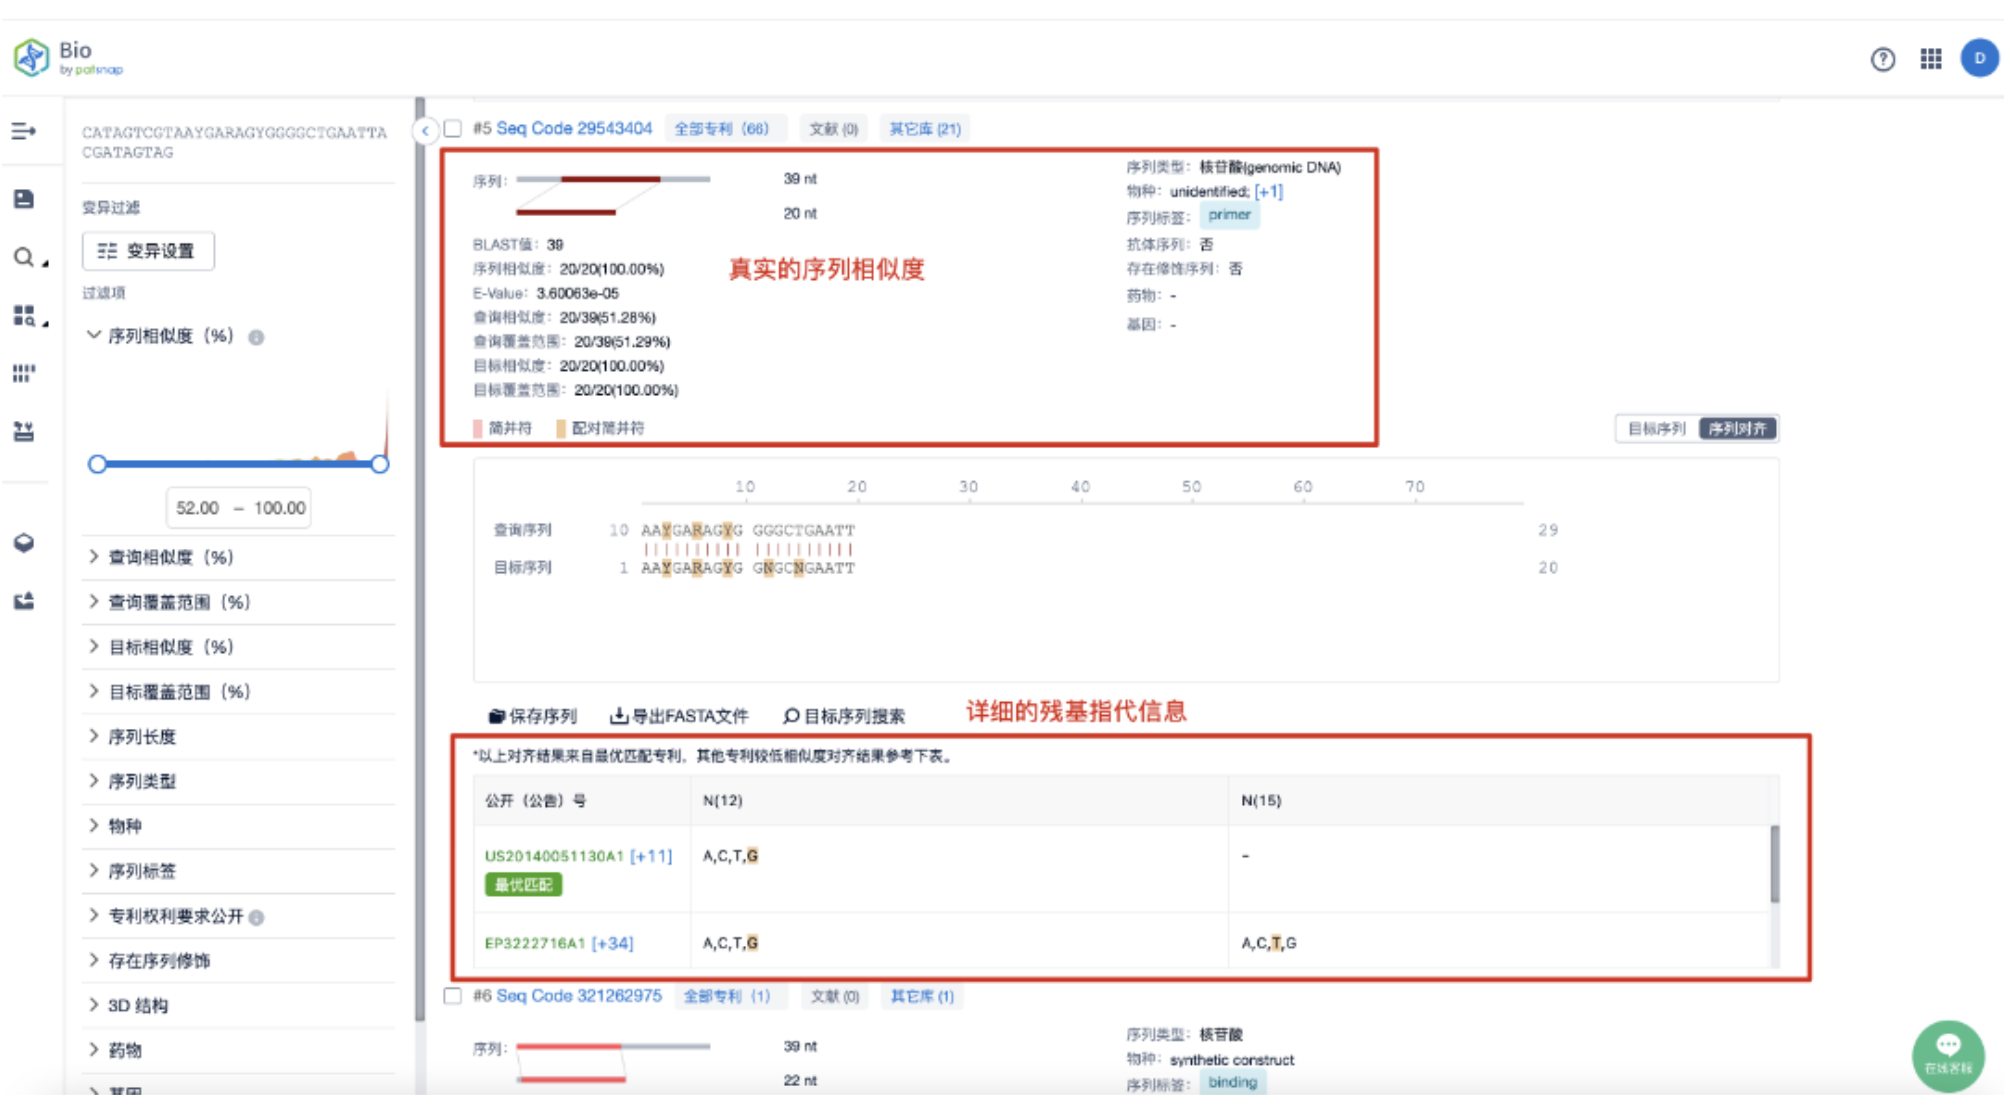The width and height of the screenshot is (2014, 1100).
Task: Click the info icon beside 序列相似度
Action: 256,337
